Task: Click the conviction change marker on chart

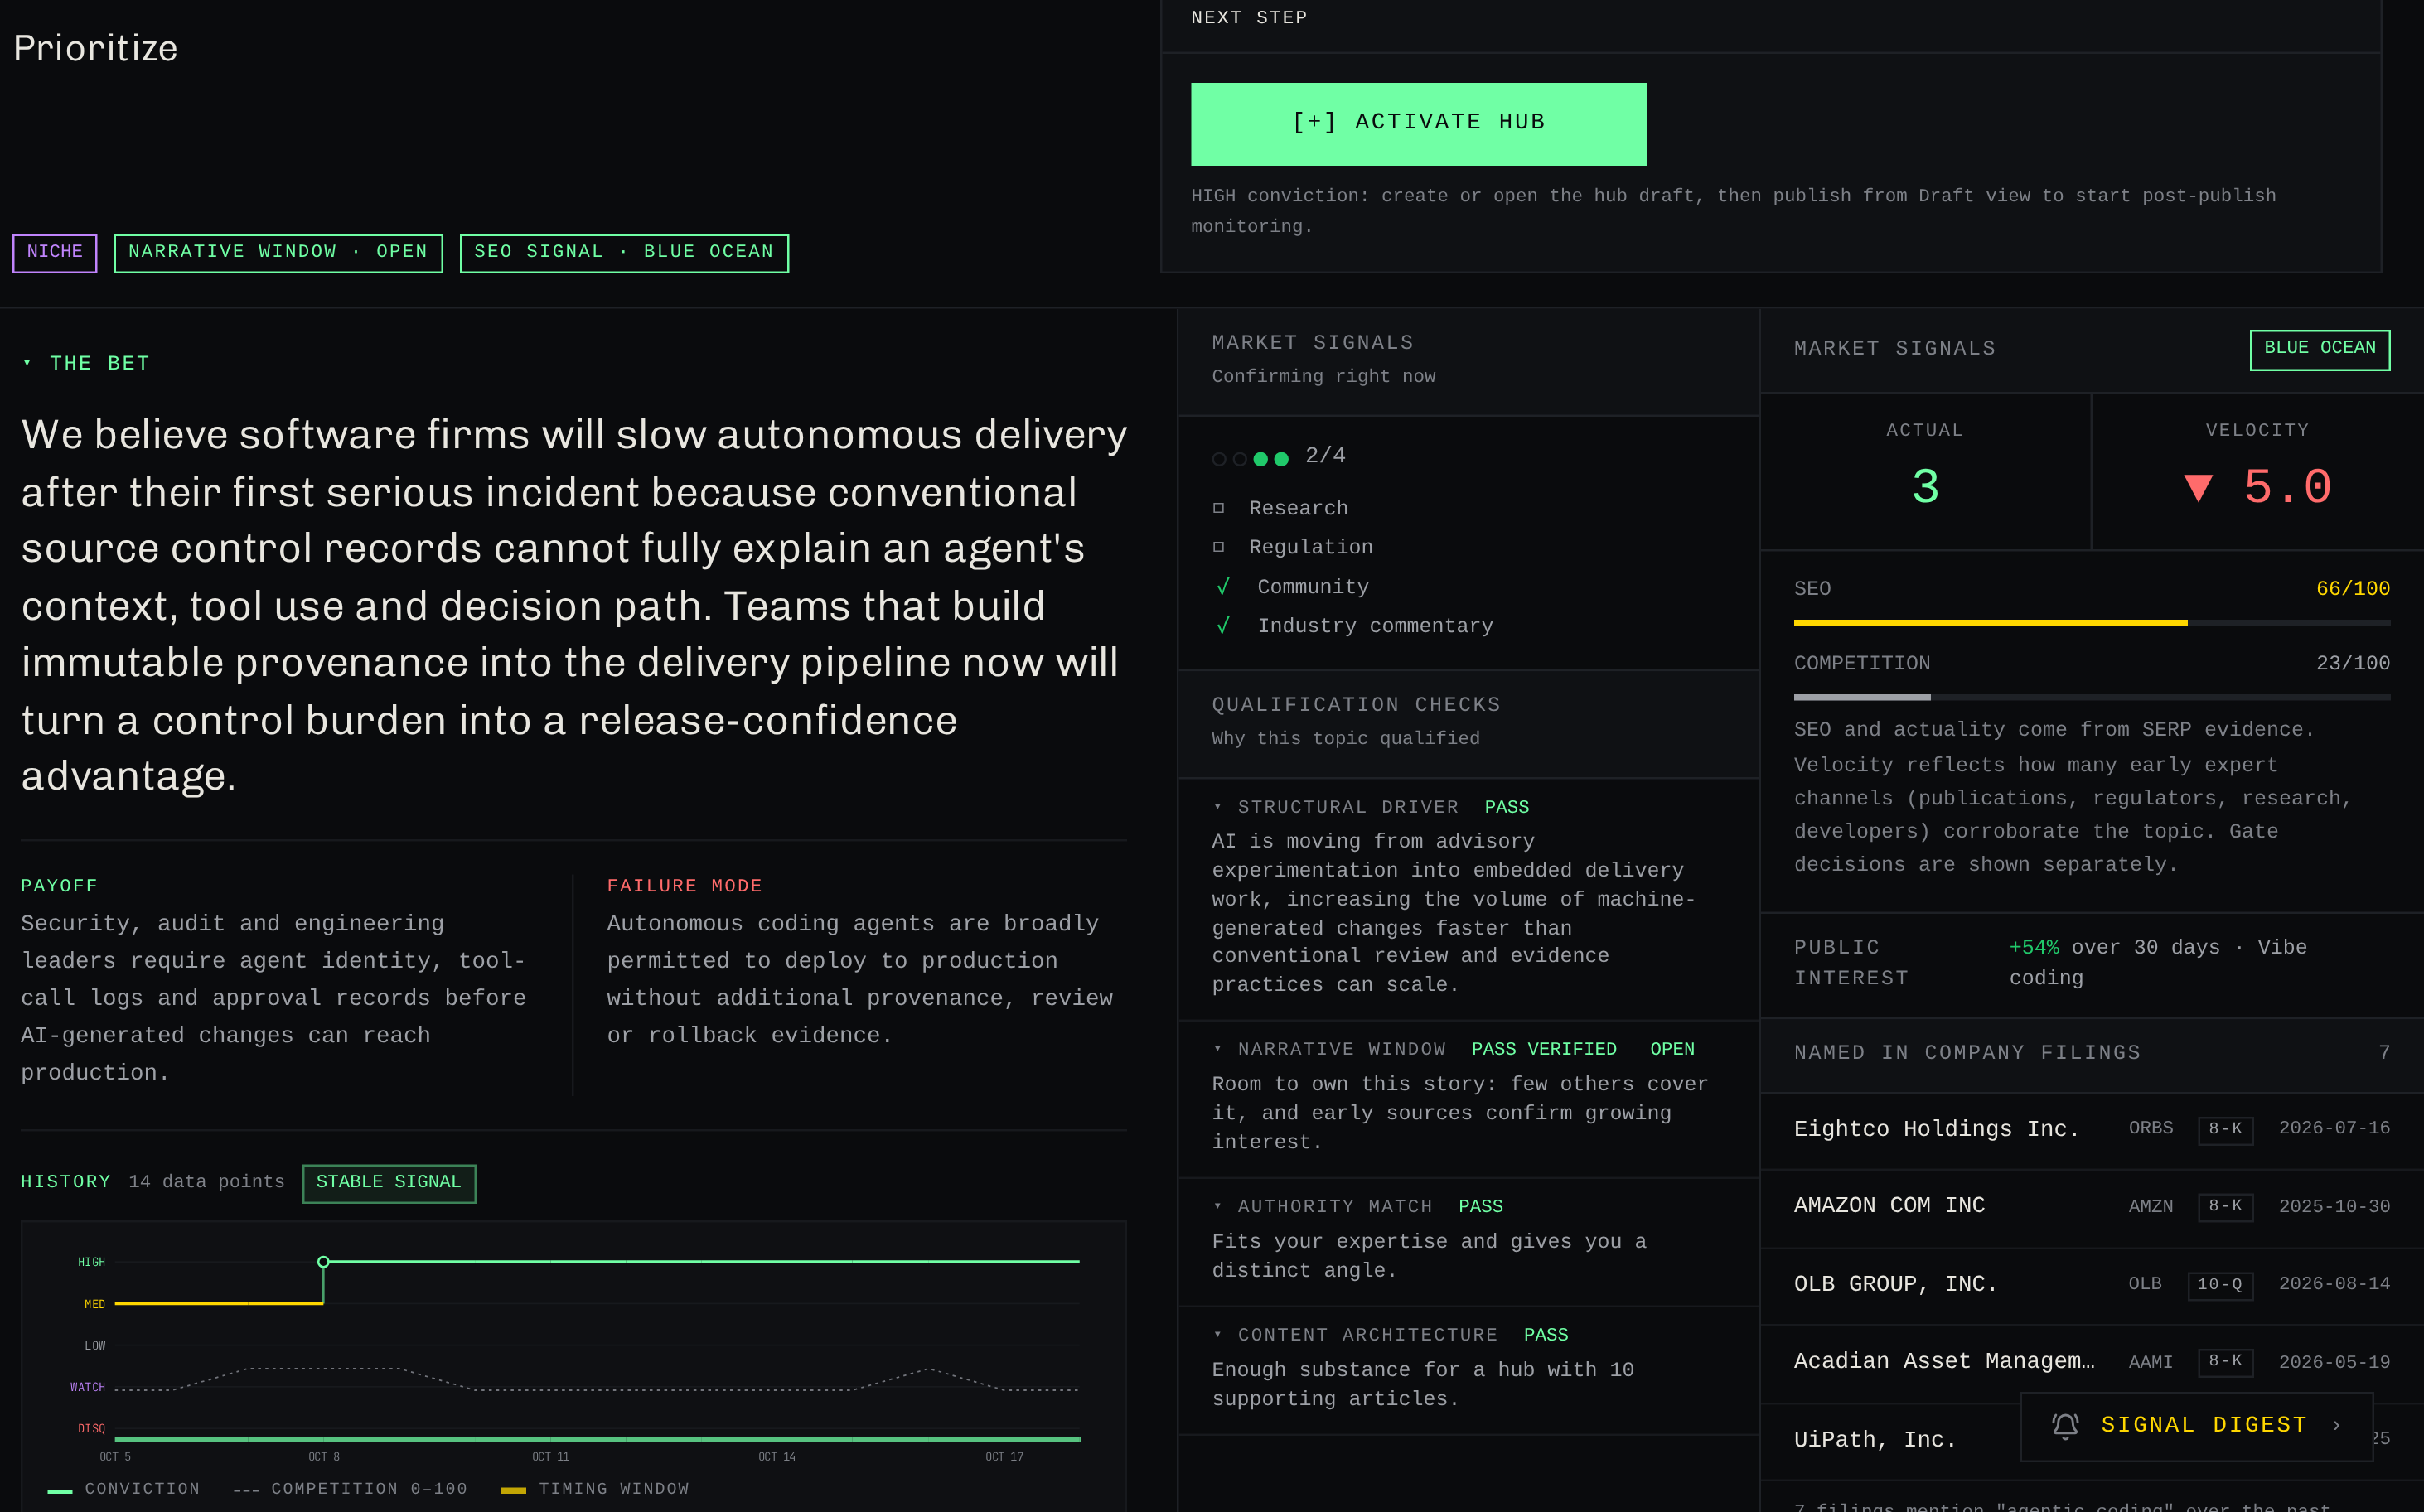Action: (x=323, y=1262)
